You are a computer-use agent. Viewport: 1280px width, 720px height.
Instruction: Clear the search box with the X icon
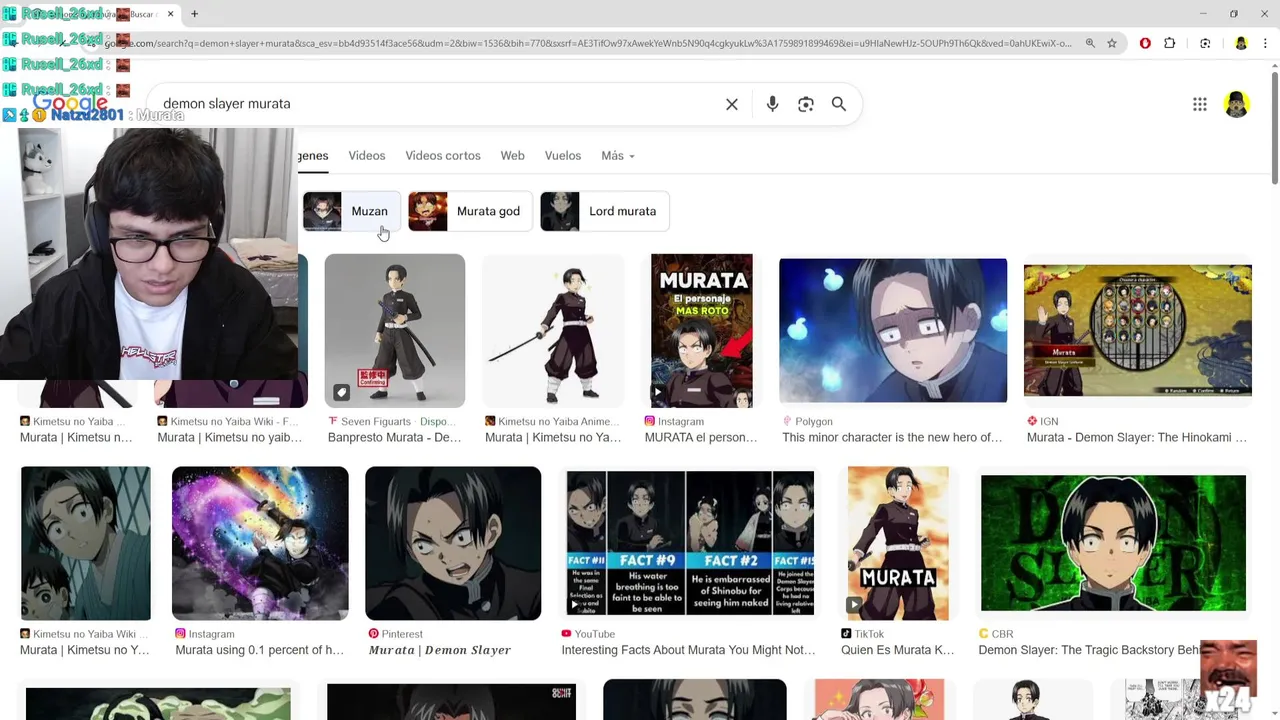tap(732, 104)
